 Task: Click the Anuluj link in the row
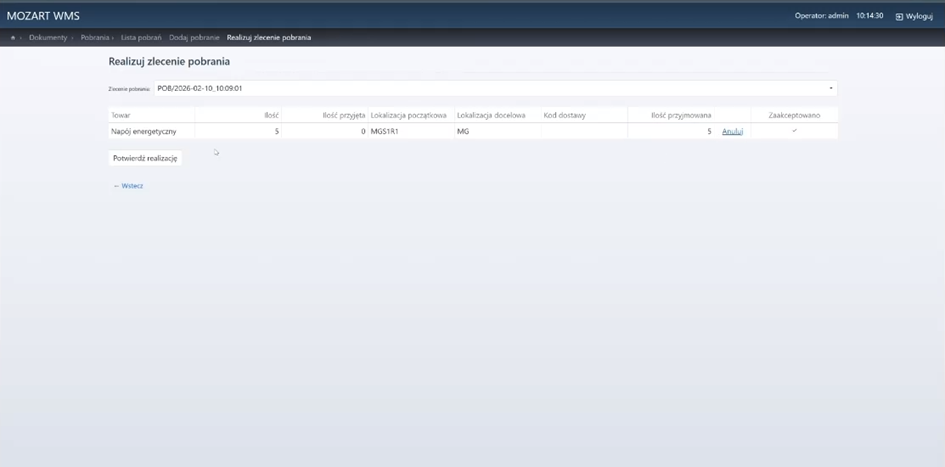732,132
